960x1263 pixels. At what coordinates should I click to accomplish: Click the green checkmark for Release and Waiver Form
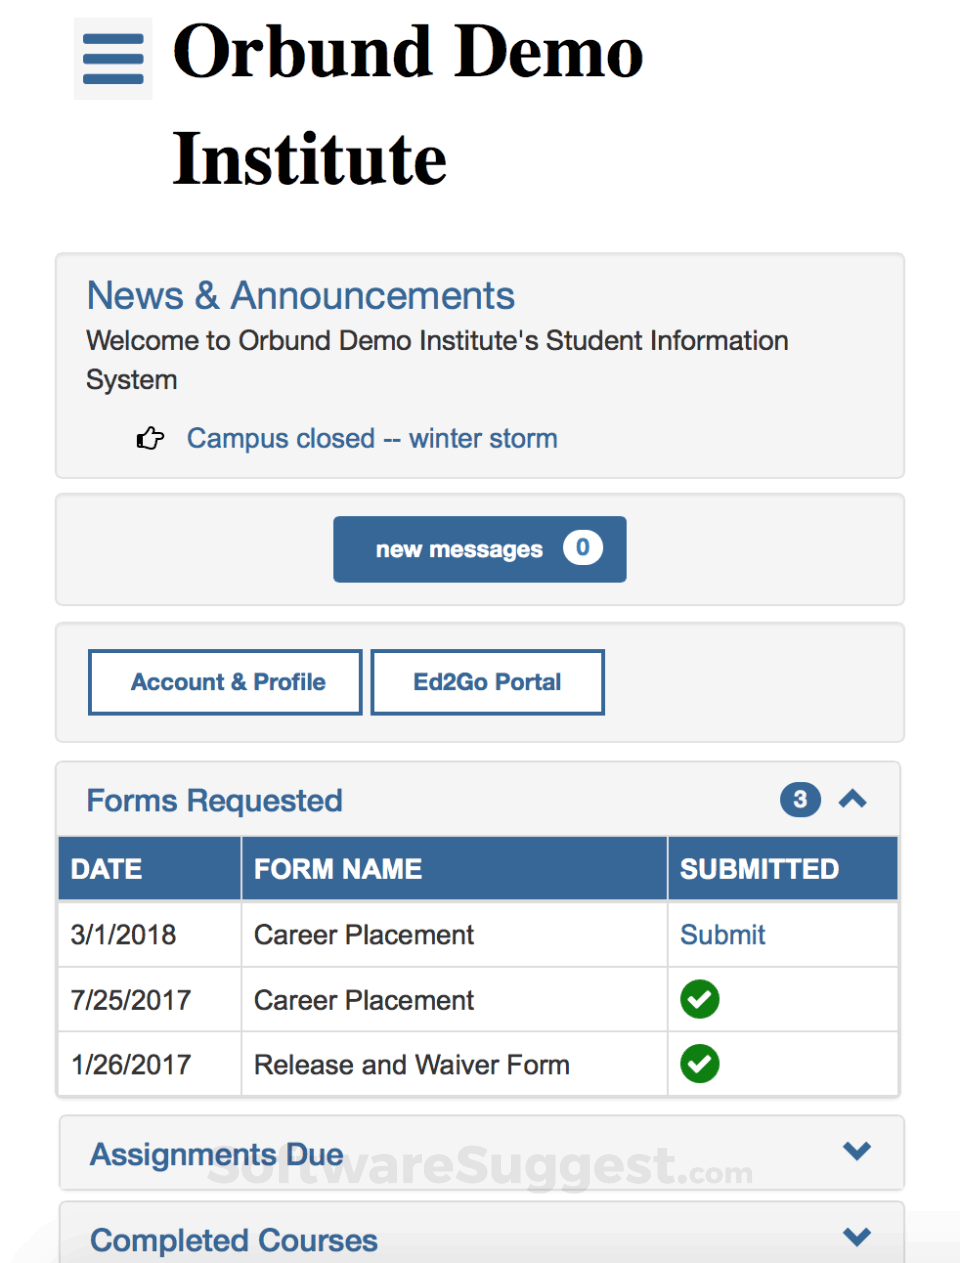[700, 1064]
